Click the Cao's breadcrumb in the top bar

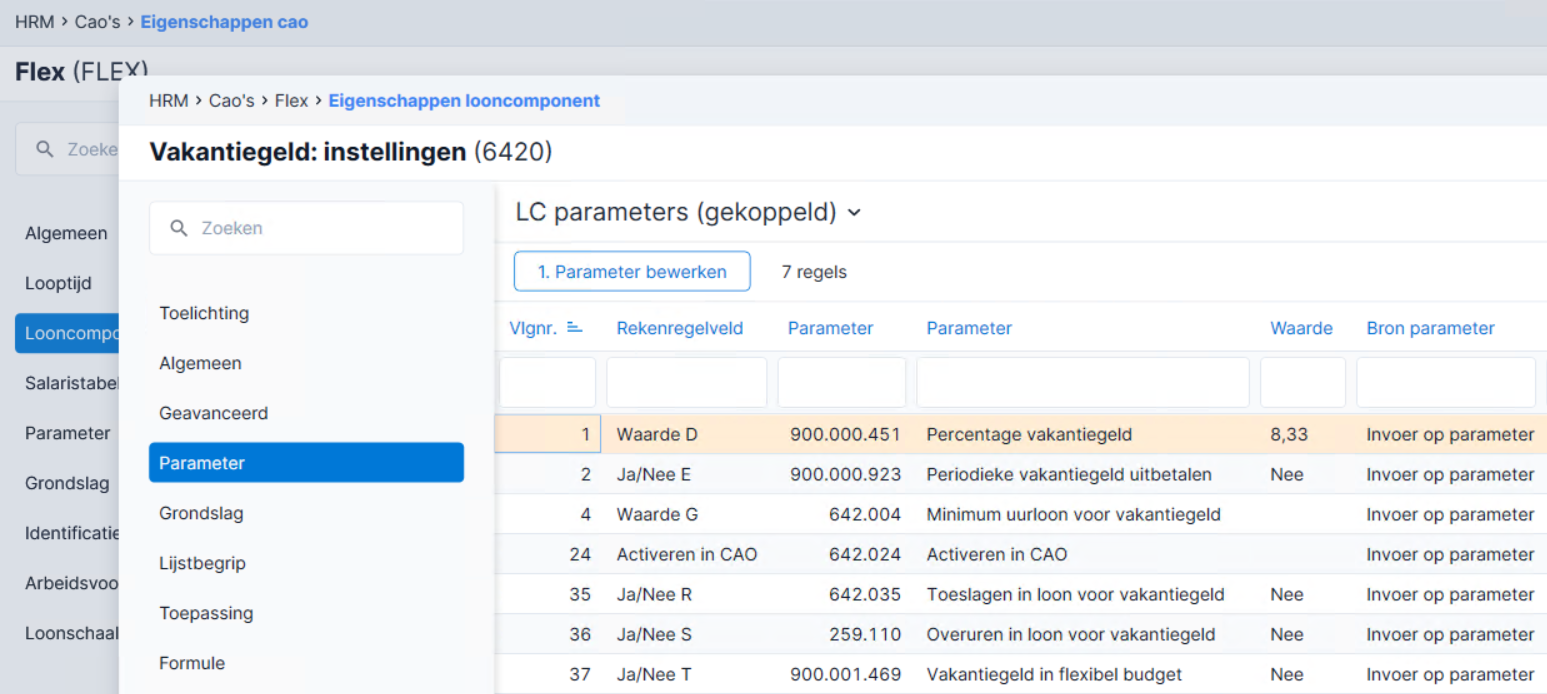97,22
